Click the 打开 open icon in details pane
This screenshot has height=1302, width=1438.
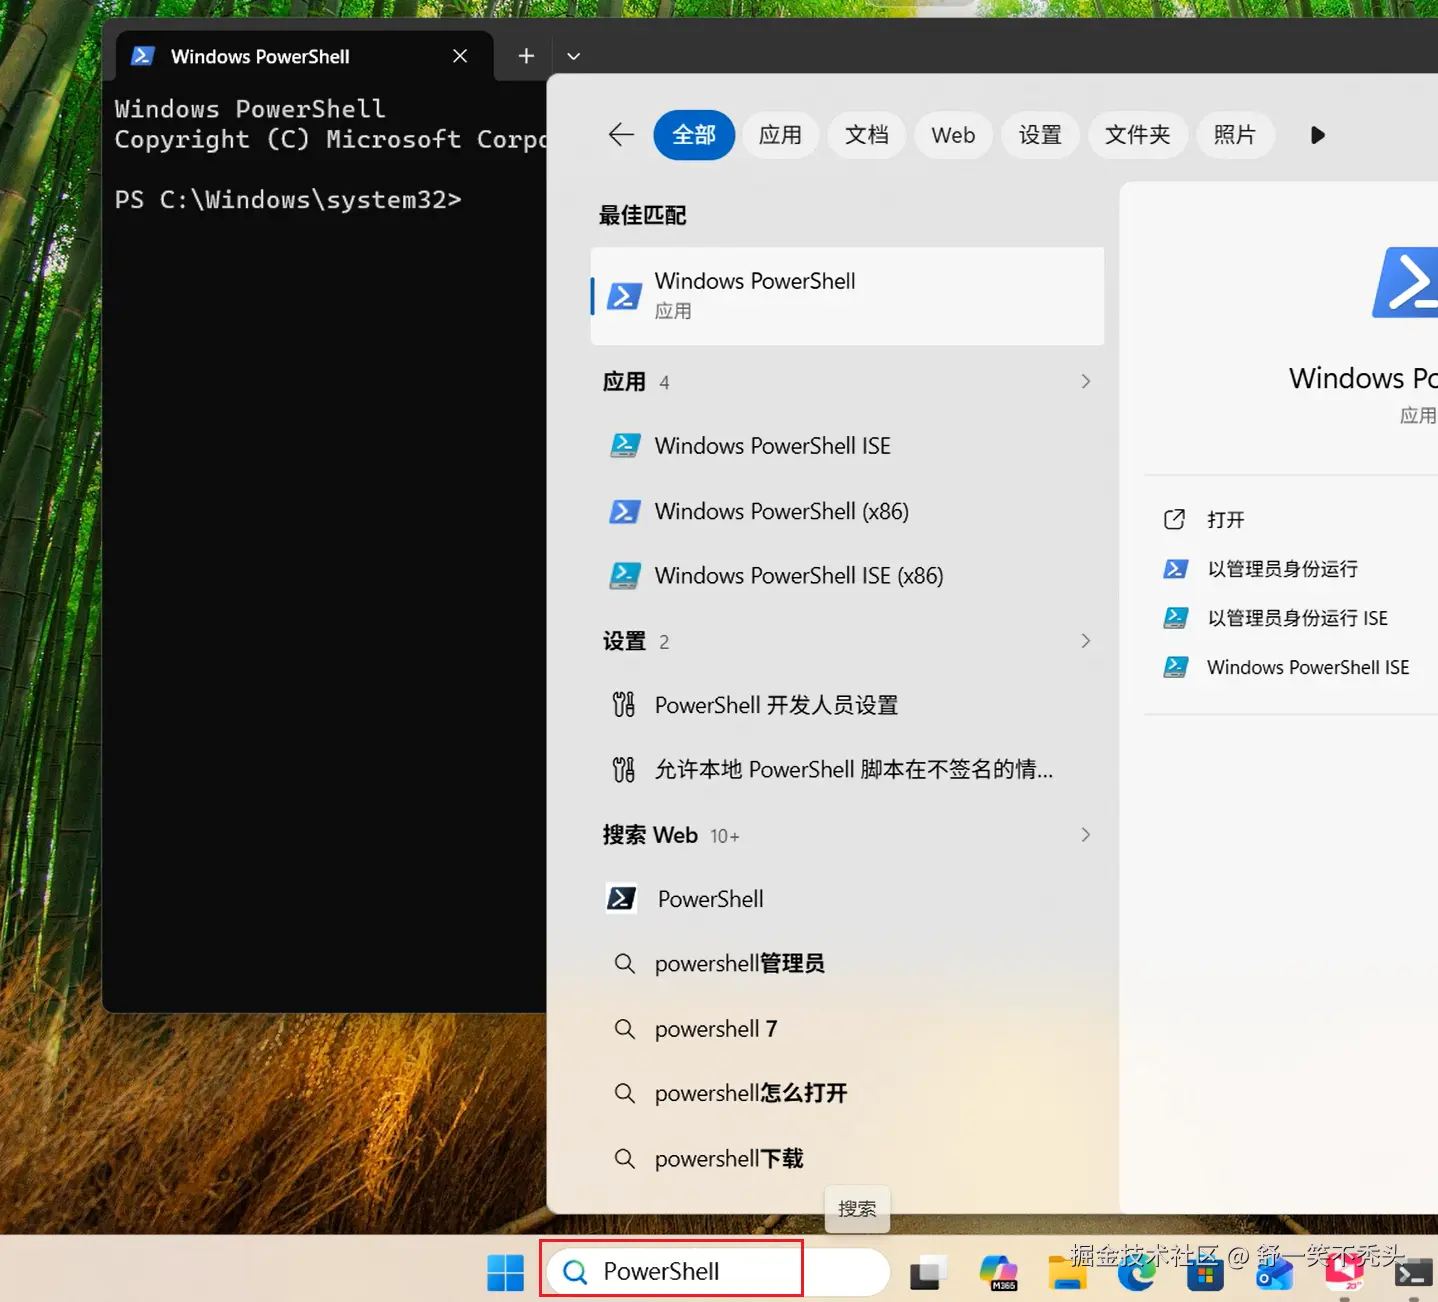pyautogui.click(x=1175, y=519)
